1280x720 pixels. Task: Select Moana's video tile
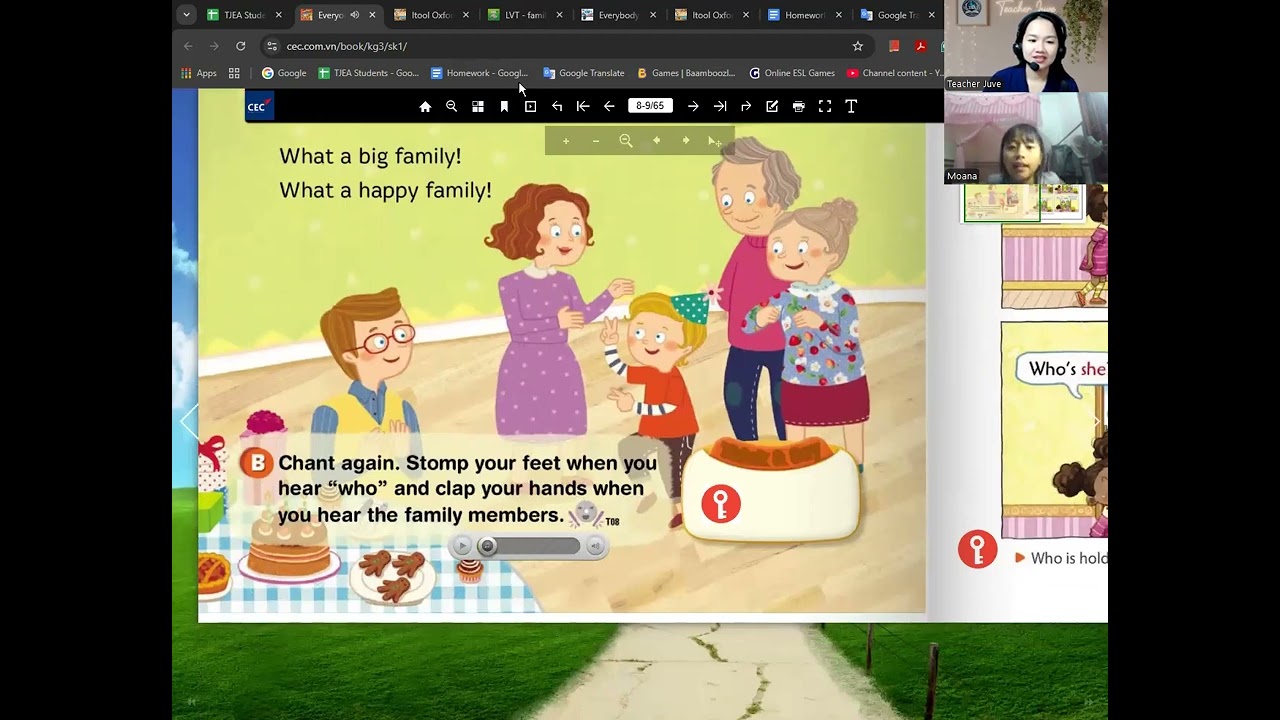tap(1026, 138)
